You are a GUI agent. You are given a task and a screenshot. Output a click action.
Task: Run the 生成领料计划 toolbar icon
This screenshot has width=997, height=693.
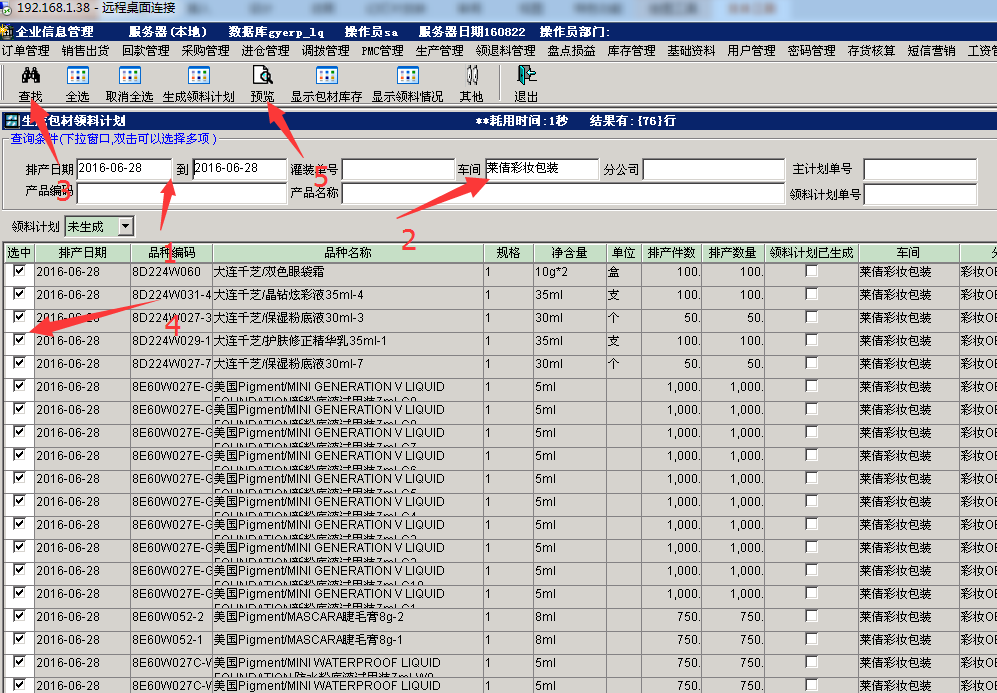pos(198,76)
